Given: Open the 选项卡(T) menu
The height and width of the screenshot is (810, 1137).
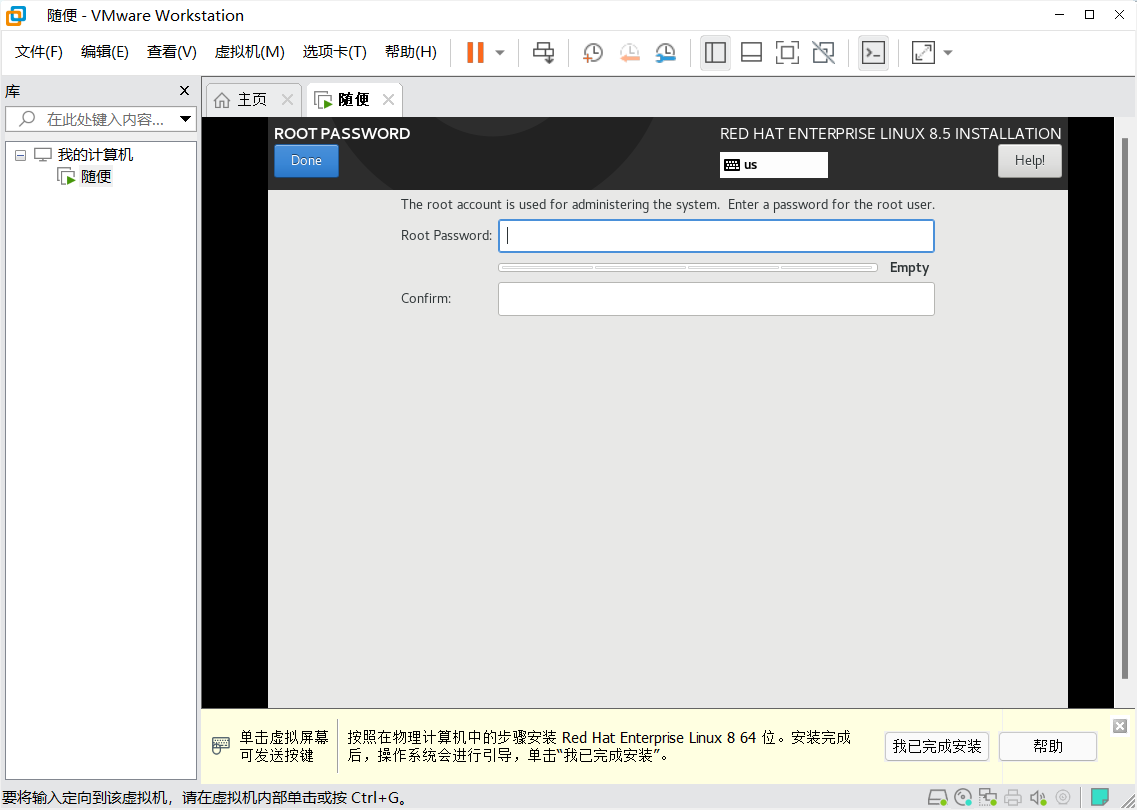Looking at the screenshot, I should tap(334, 51).
